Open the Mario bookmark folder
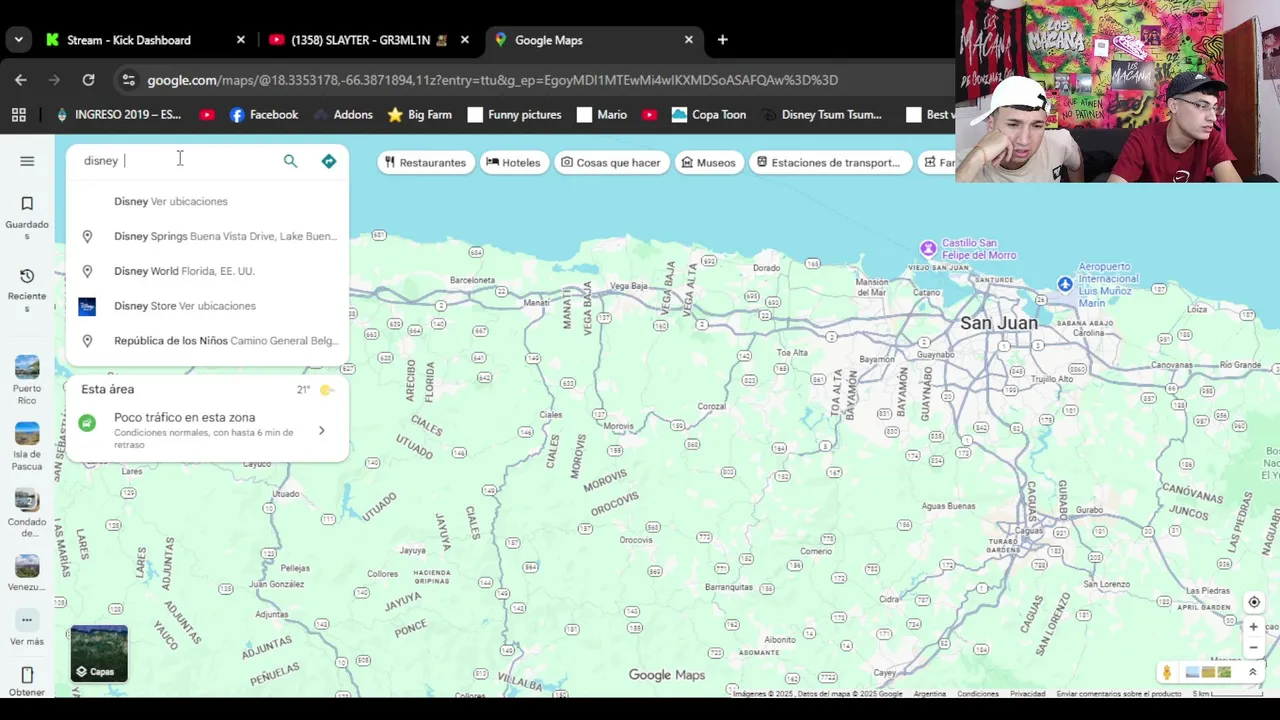The image size is (1280, 720). coord(602,115)
